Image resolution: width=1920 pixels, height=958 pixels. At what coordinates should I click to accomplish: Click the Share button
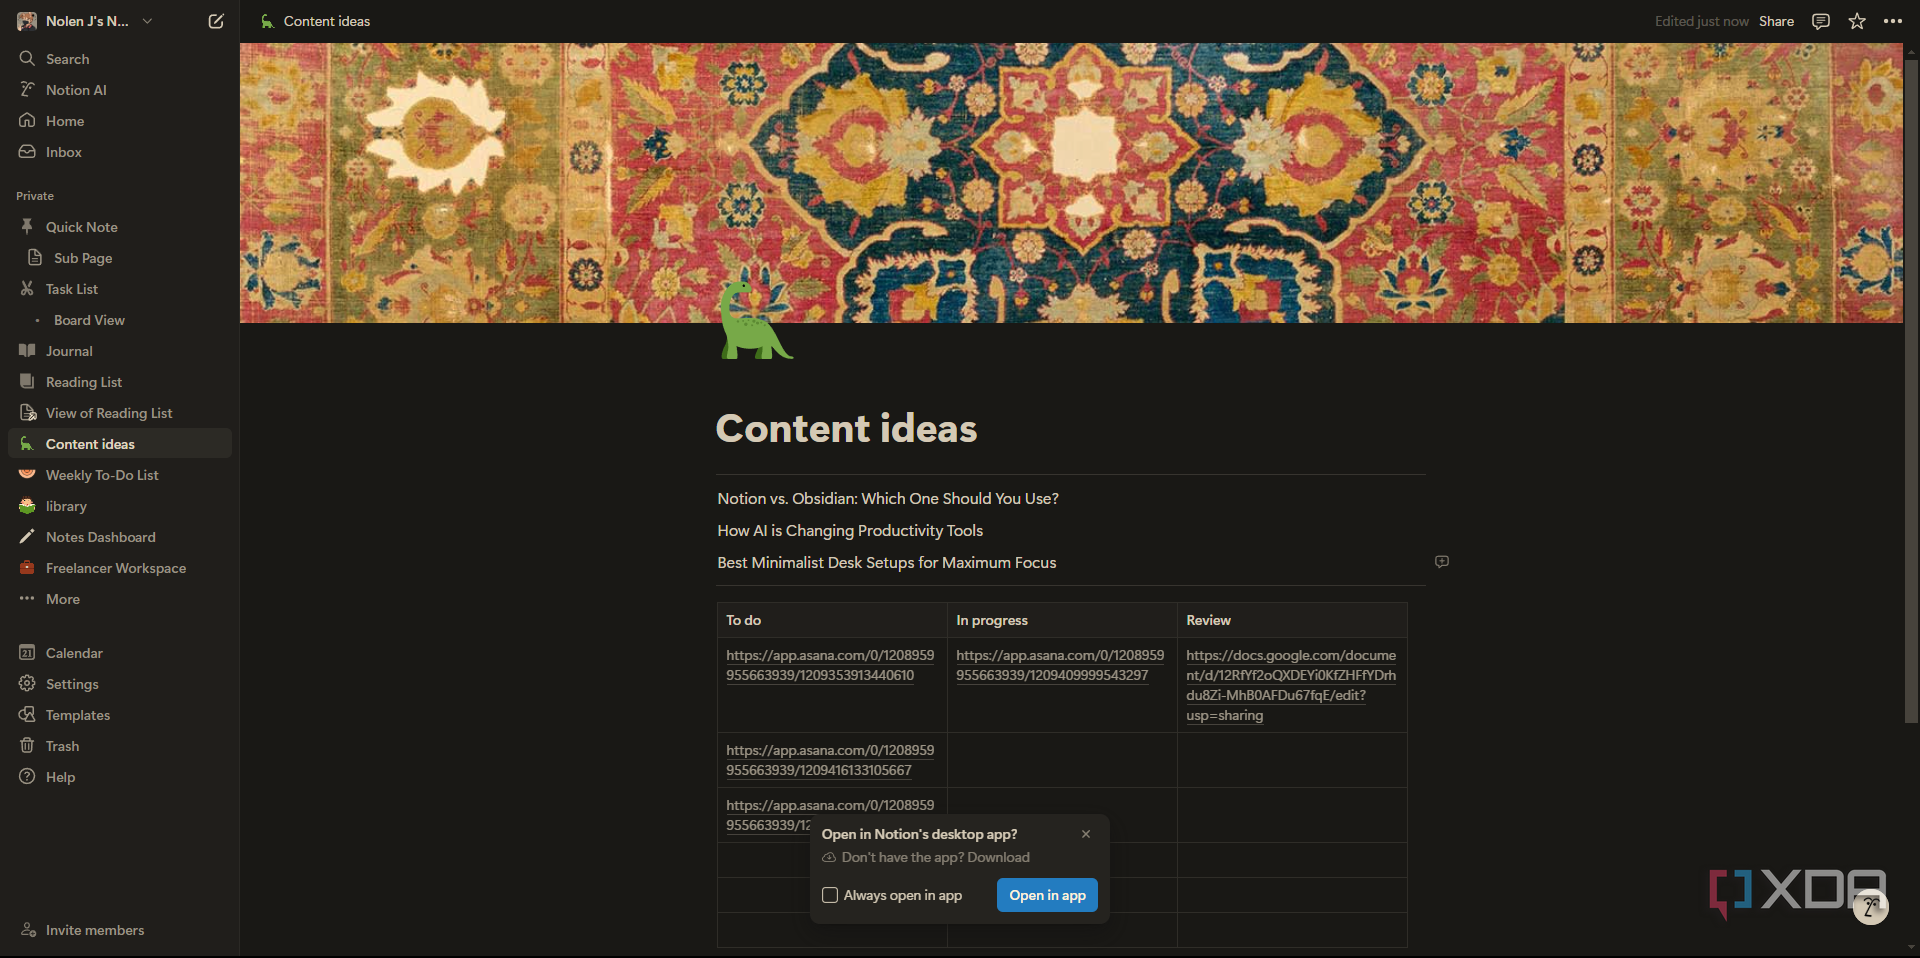click(x=1776, y=21)
